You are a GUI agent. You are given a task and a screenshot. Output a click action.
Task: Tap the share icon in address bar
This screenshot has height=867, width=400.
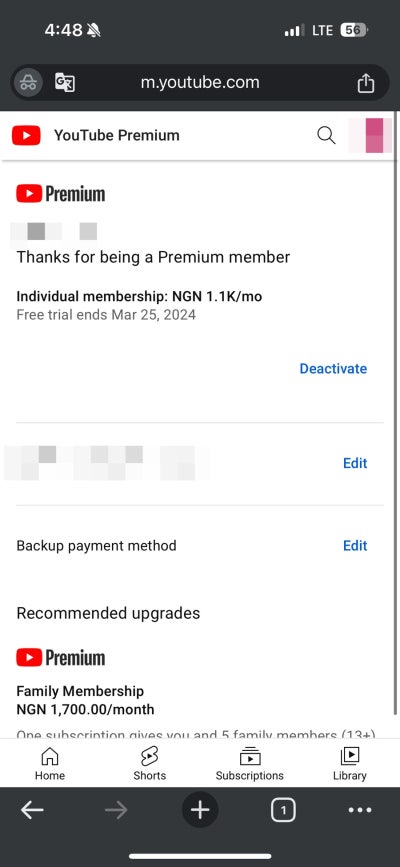point(366,83)
